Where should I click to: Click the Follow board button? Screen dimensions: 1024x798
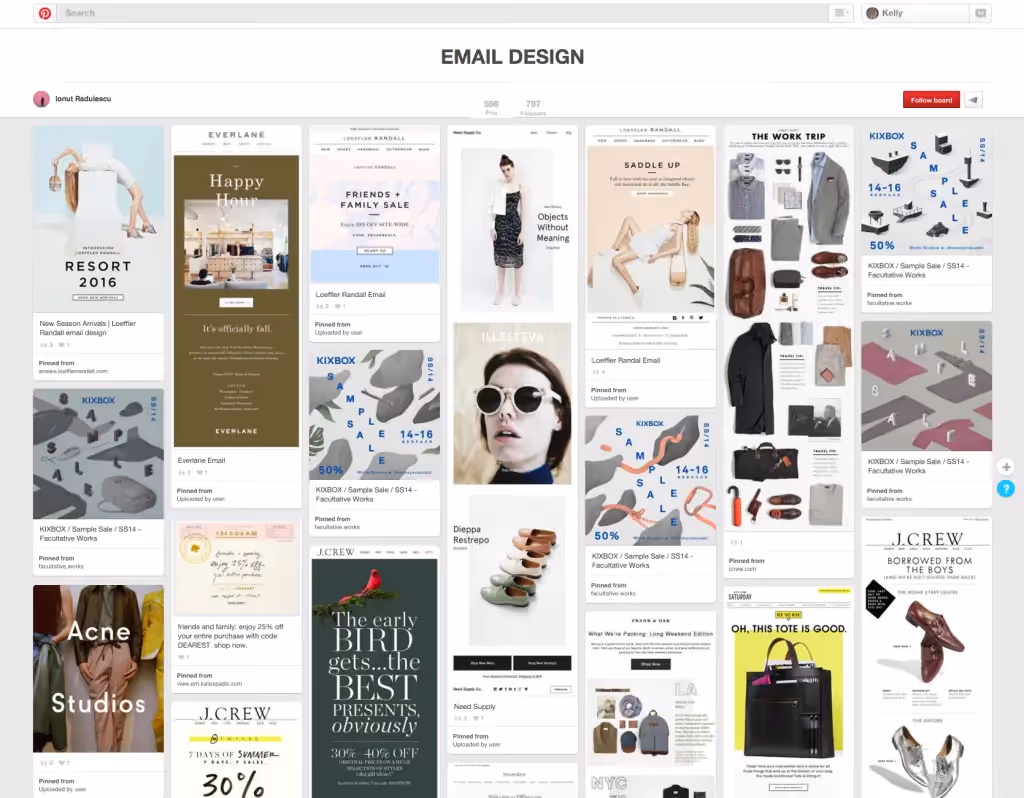(931, 100)
